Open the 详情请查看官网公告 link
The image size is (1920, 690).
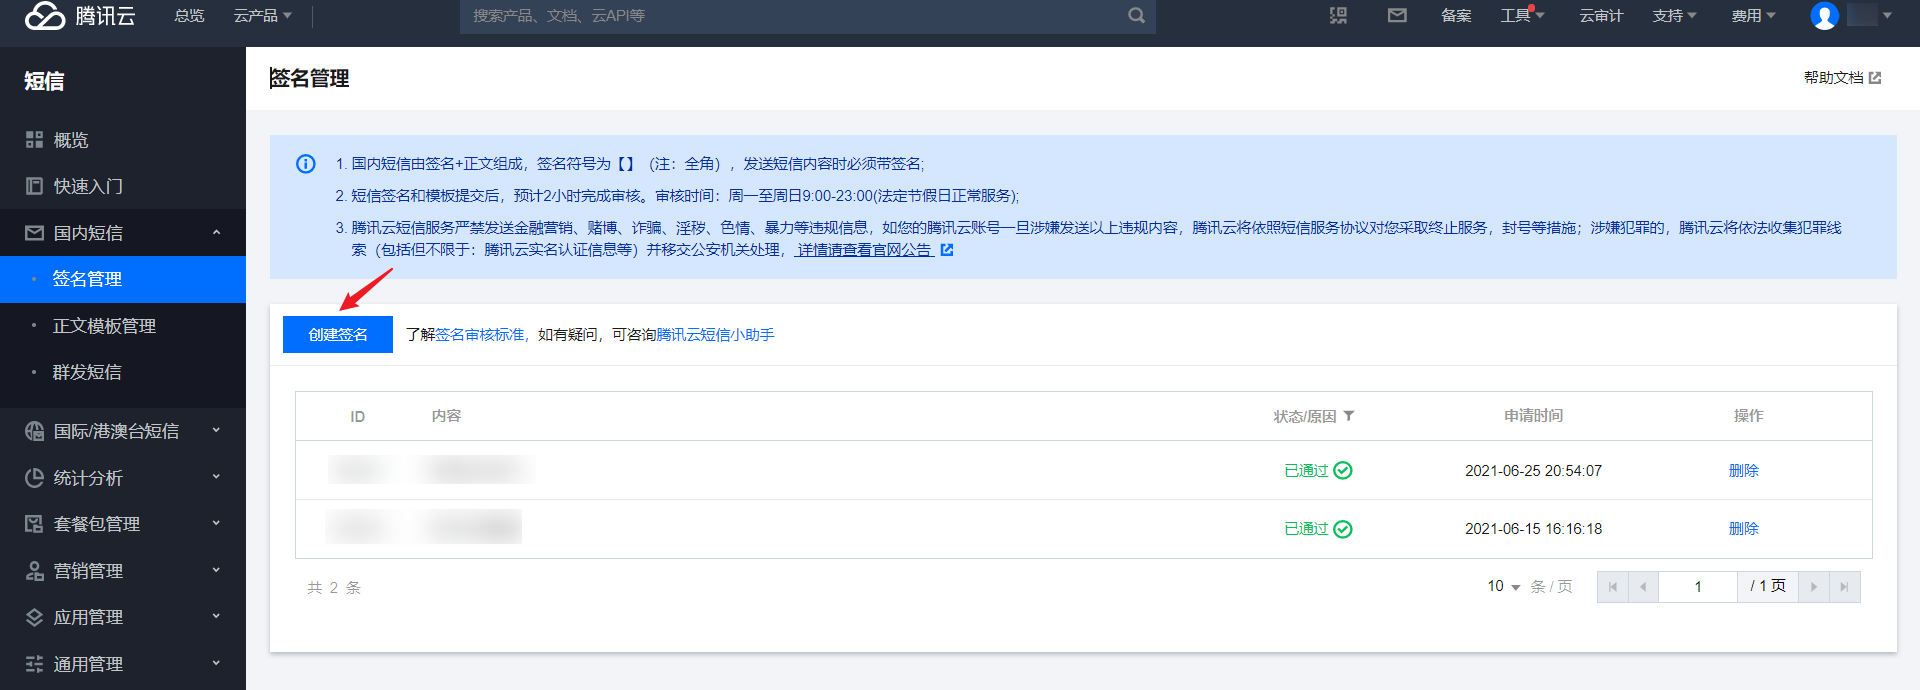(x=865, y=250)
